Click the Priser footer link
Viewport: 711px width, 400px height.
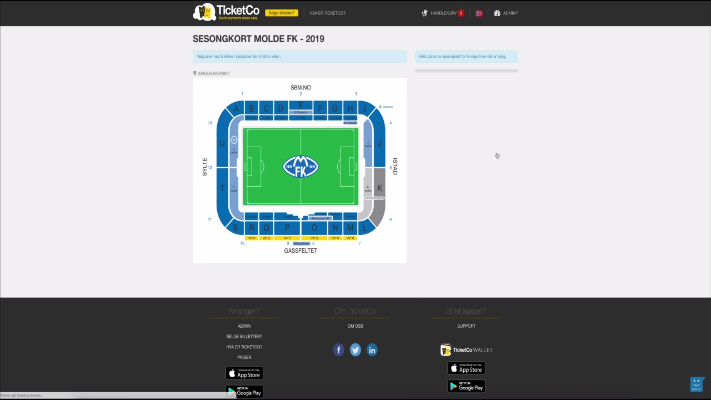(244, 356)
